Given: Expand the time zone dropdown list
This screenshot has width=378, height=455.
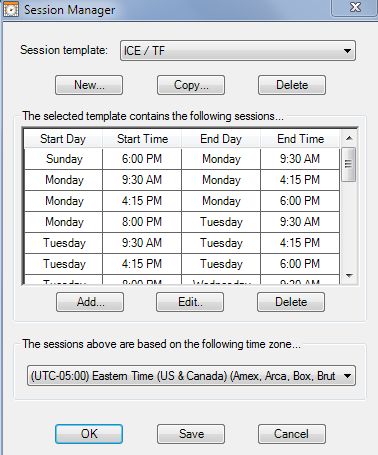Looking at the screenshot, I should pos(191,376).
